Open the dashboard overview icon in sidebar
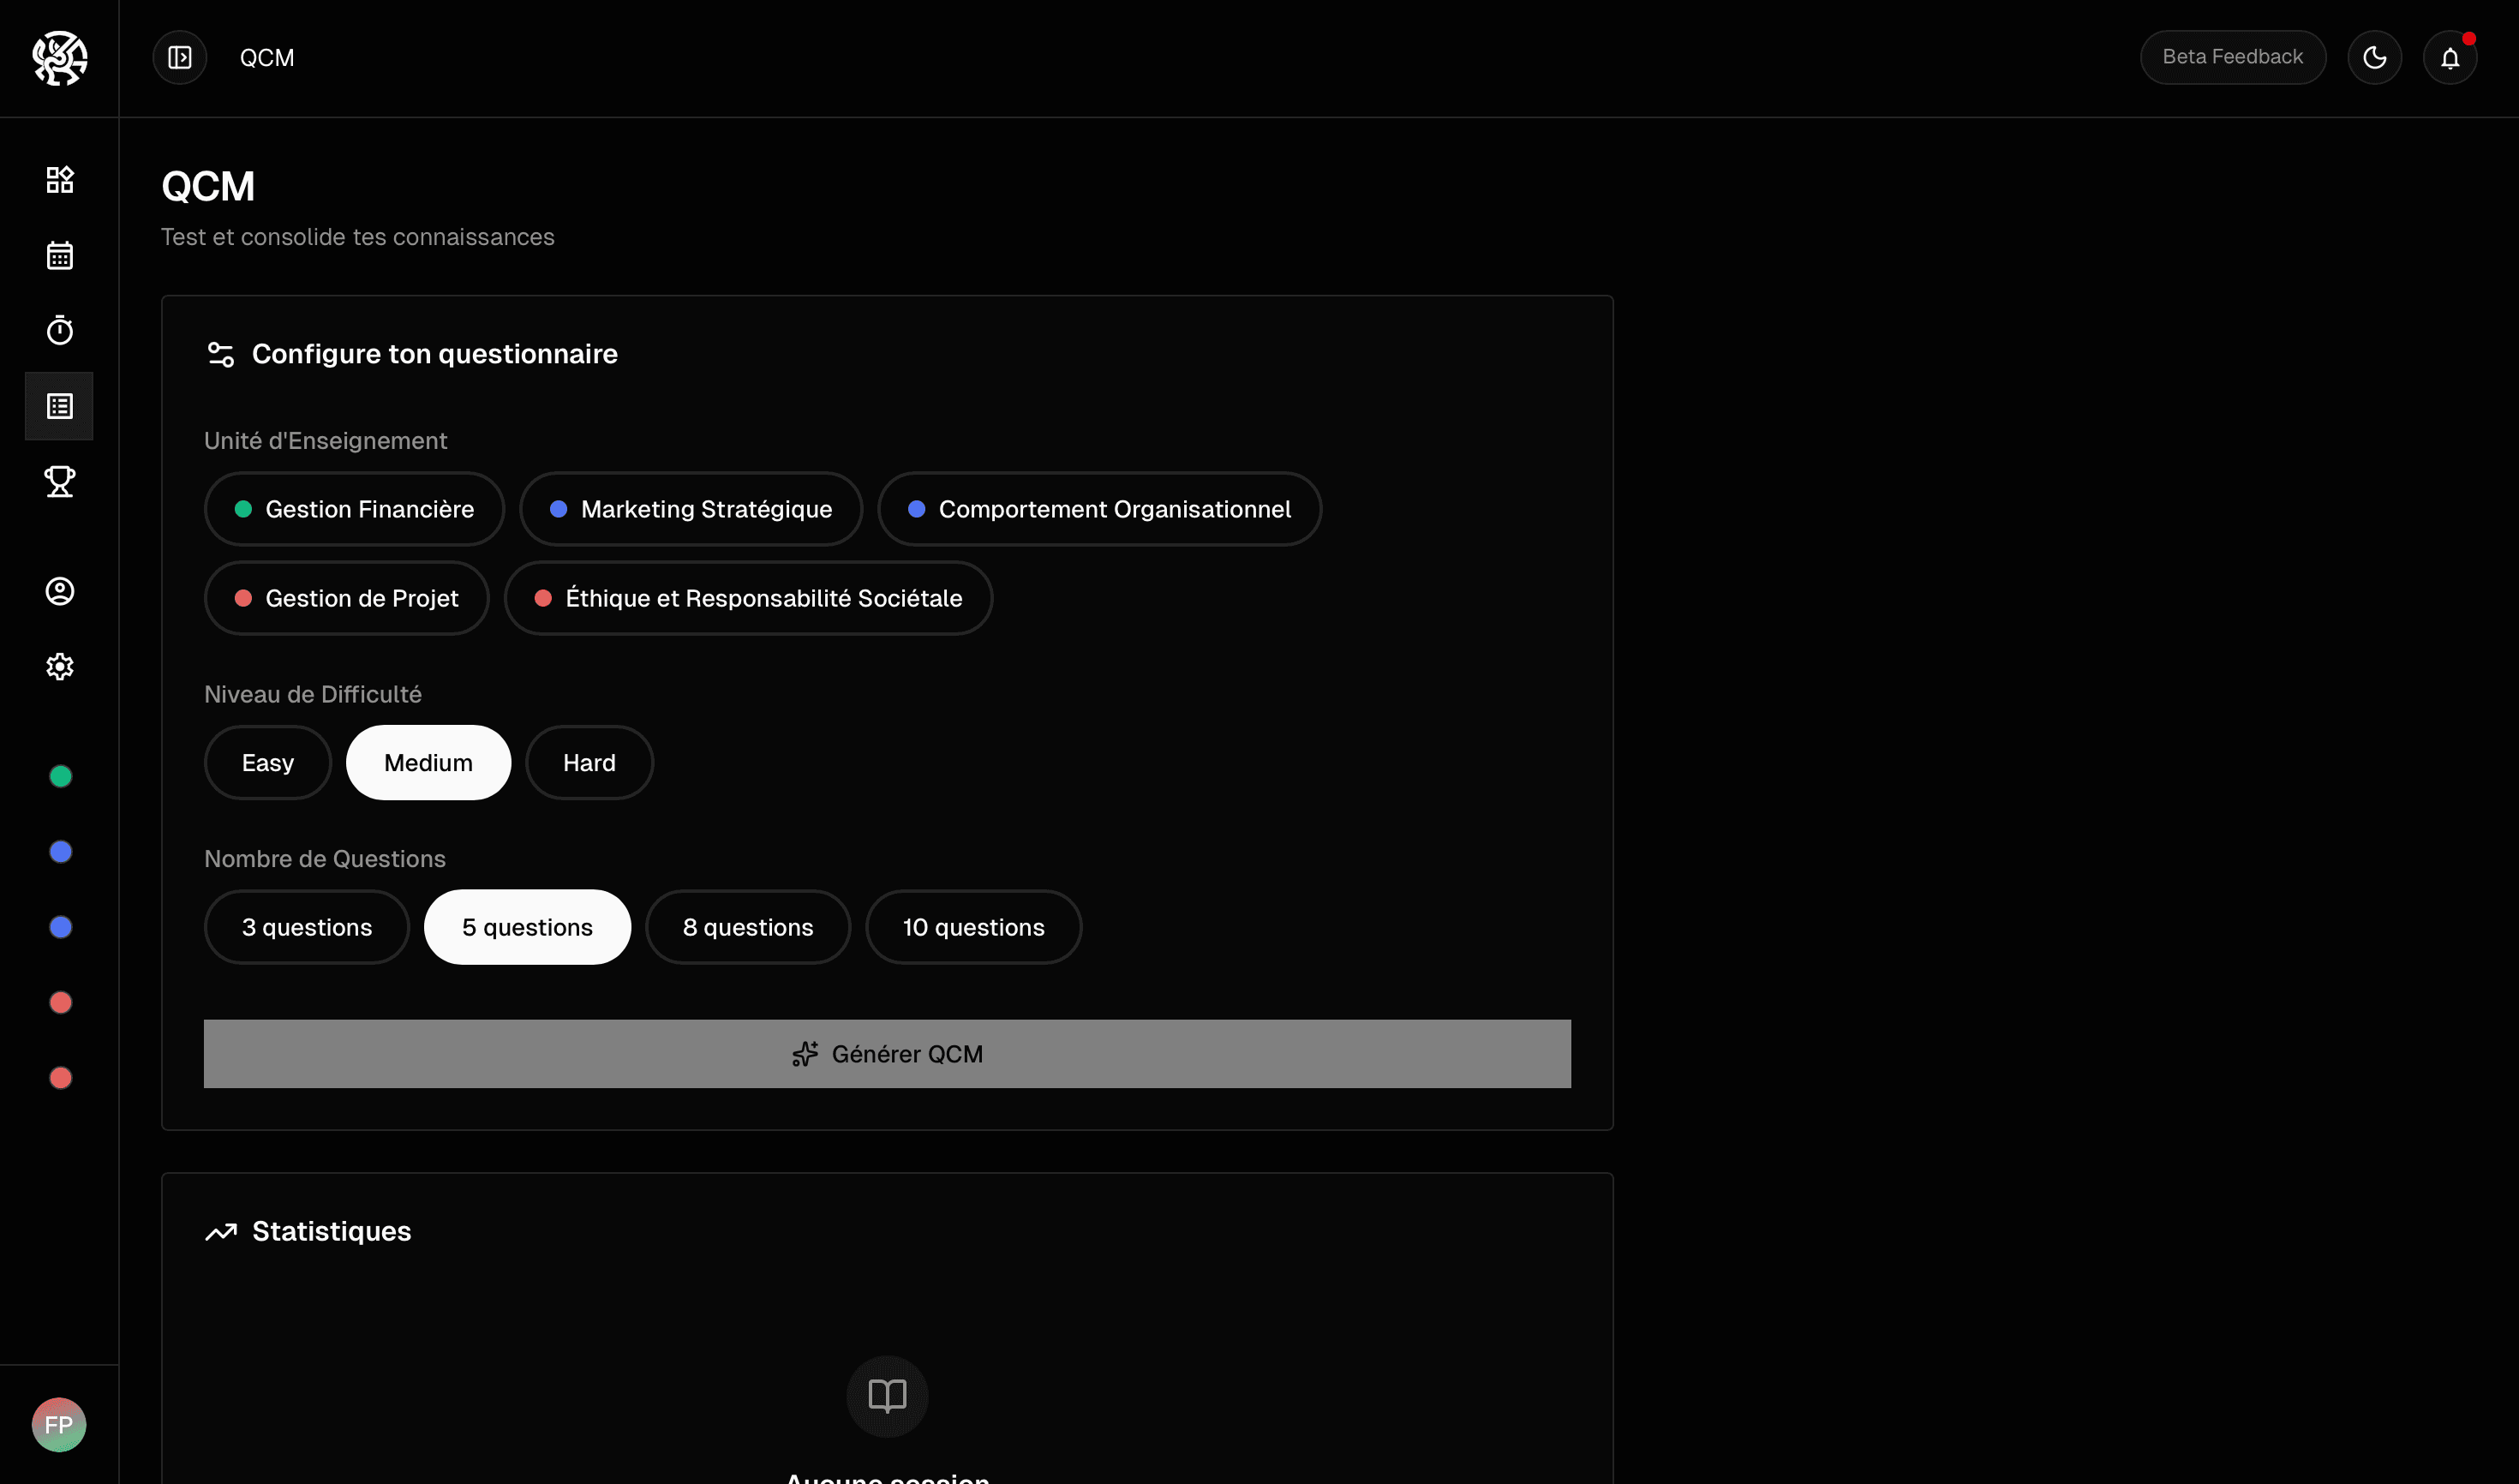Screen dimensions: 2519x1484 click(59, 180)
